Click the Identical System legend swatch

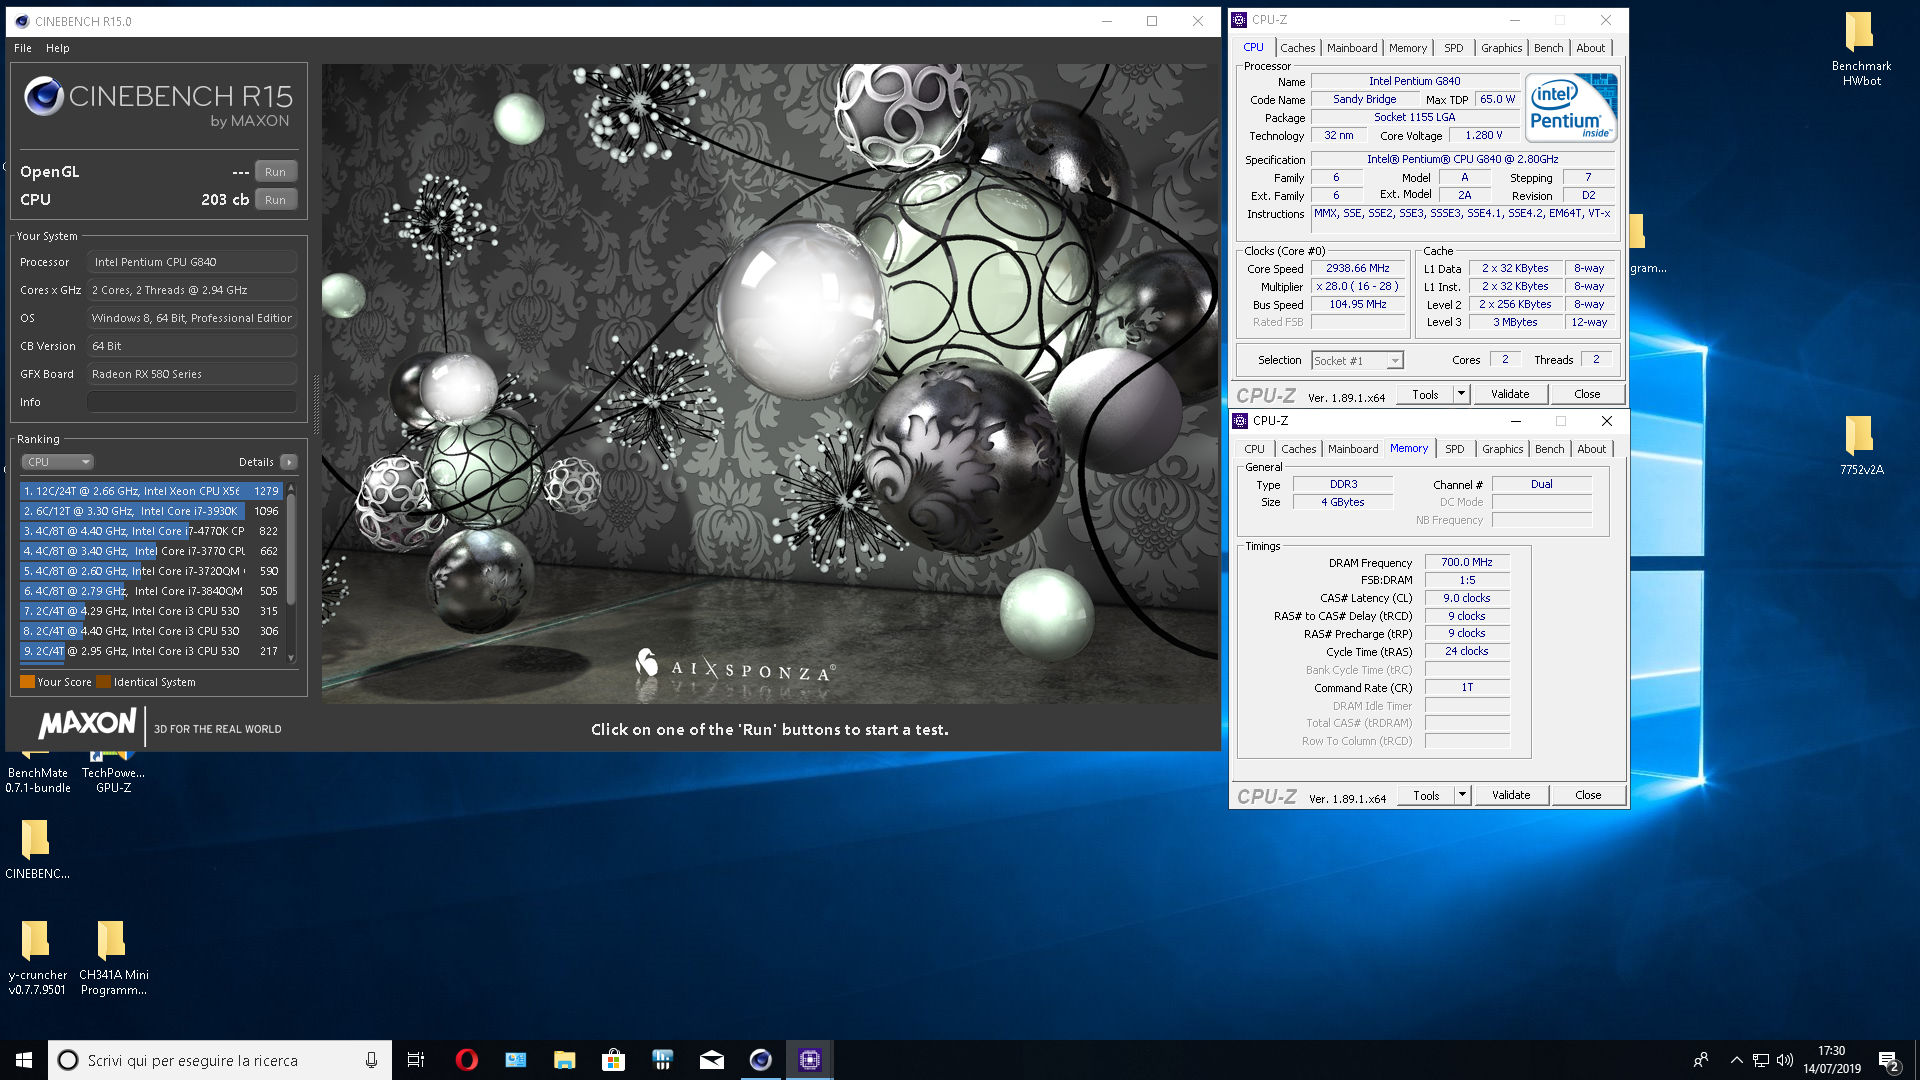[103, 682]
